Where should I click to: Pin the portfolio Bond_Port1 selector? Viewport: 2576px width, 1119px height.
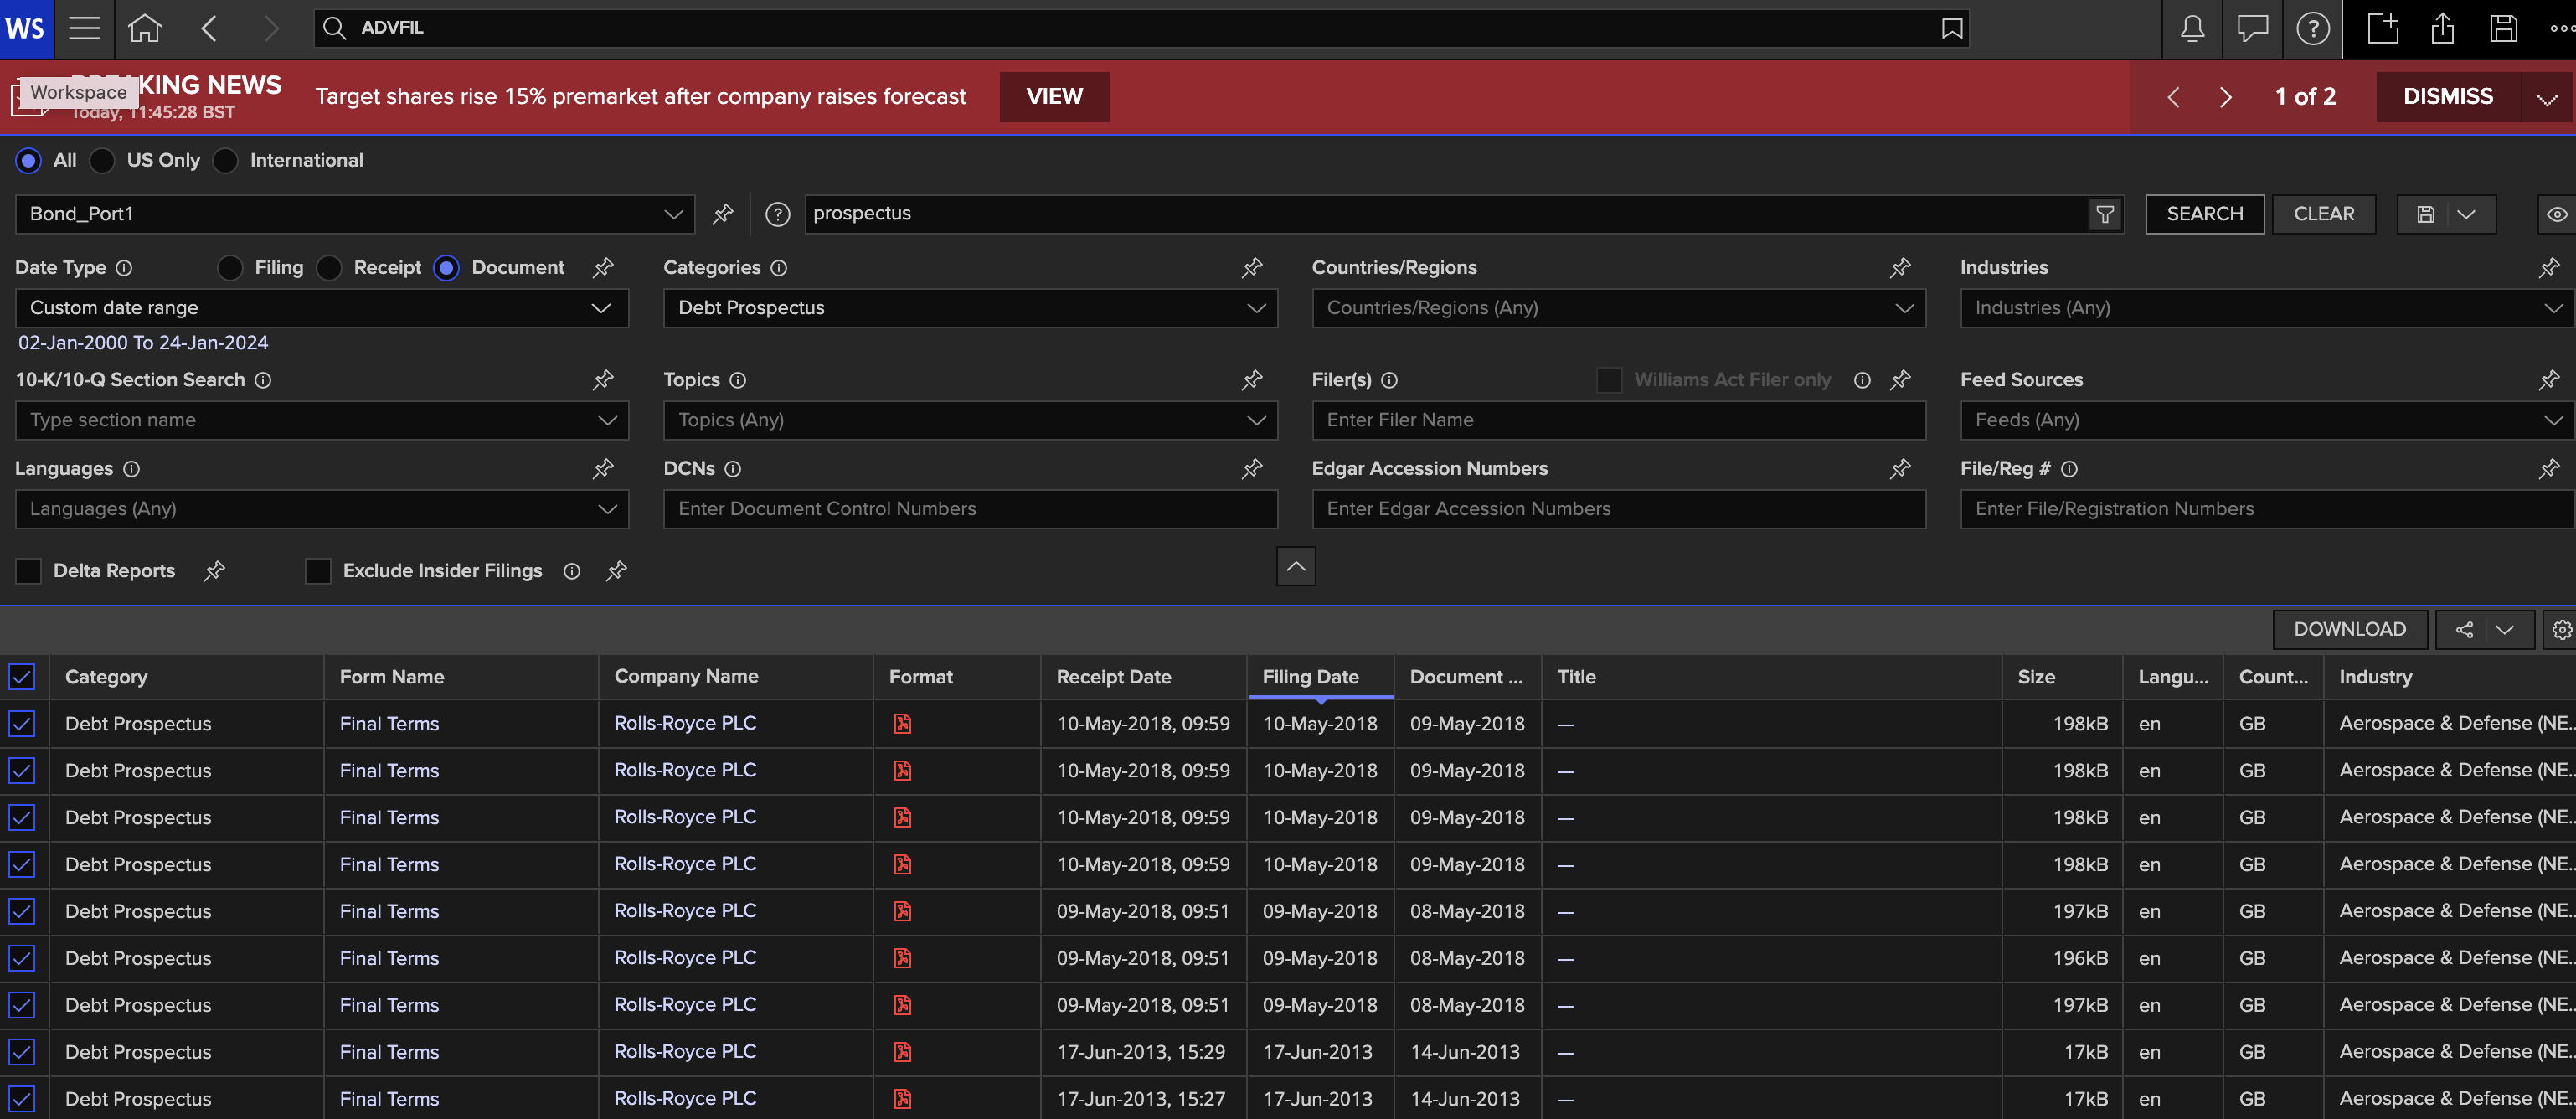point(722,214)
